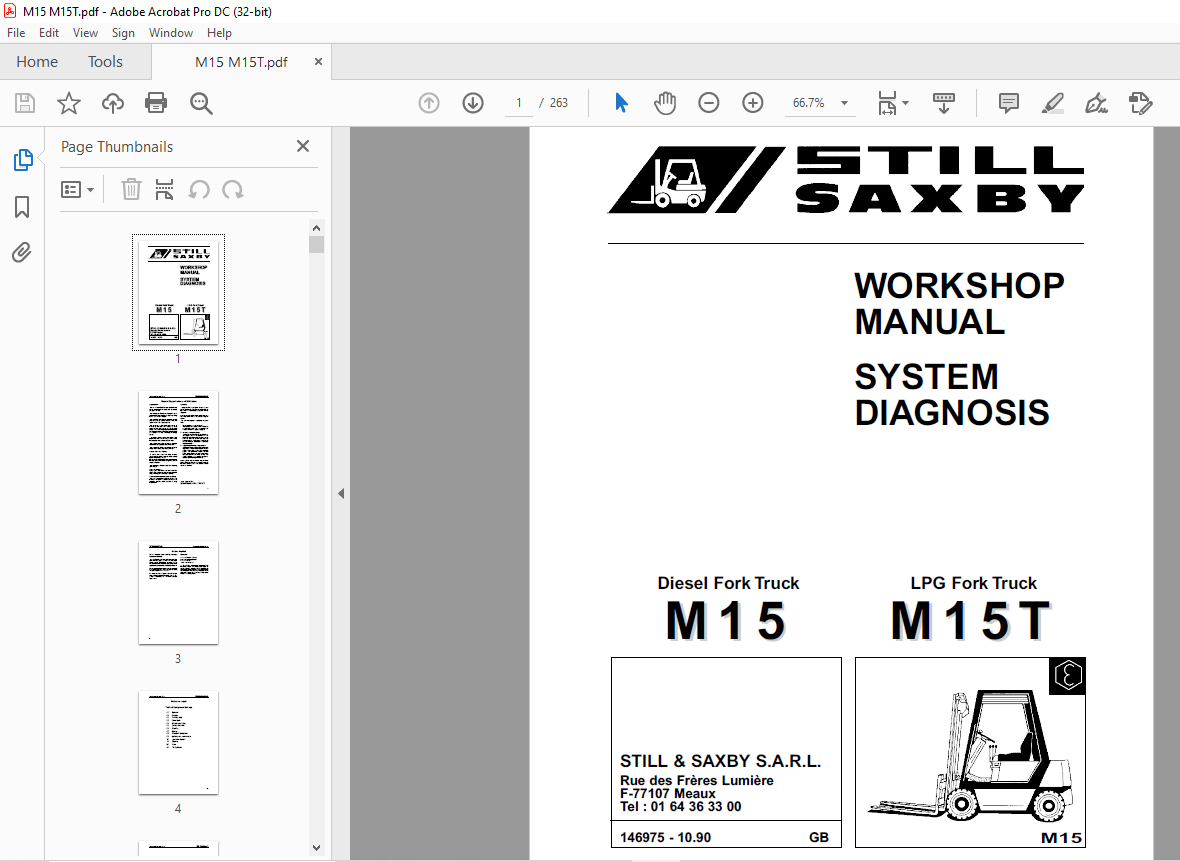This screenshot has height=862, width=1180.
Task: Click thumbnails scrollbar down arrow
Action: (x=317, y=848)
